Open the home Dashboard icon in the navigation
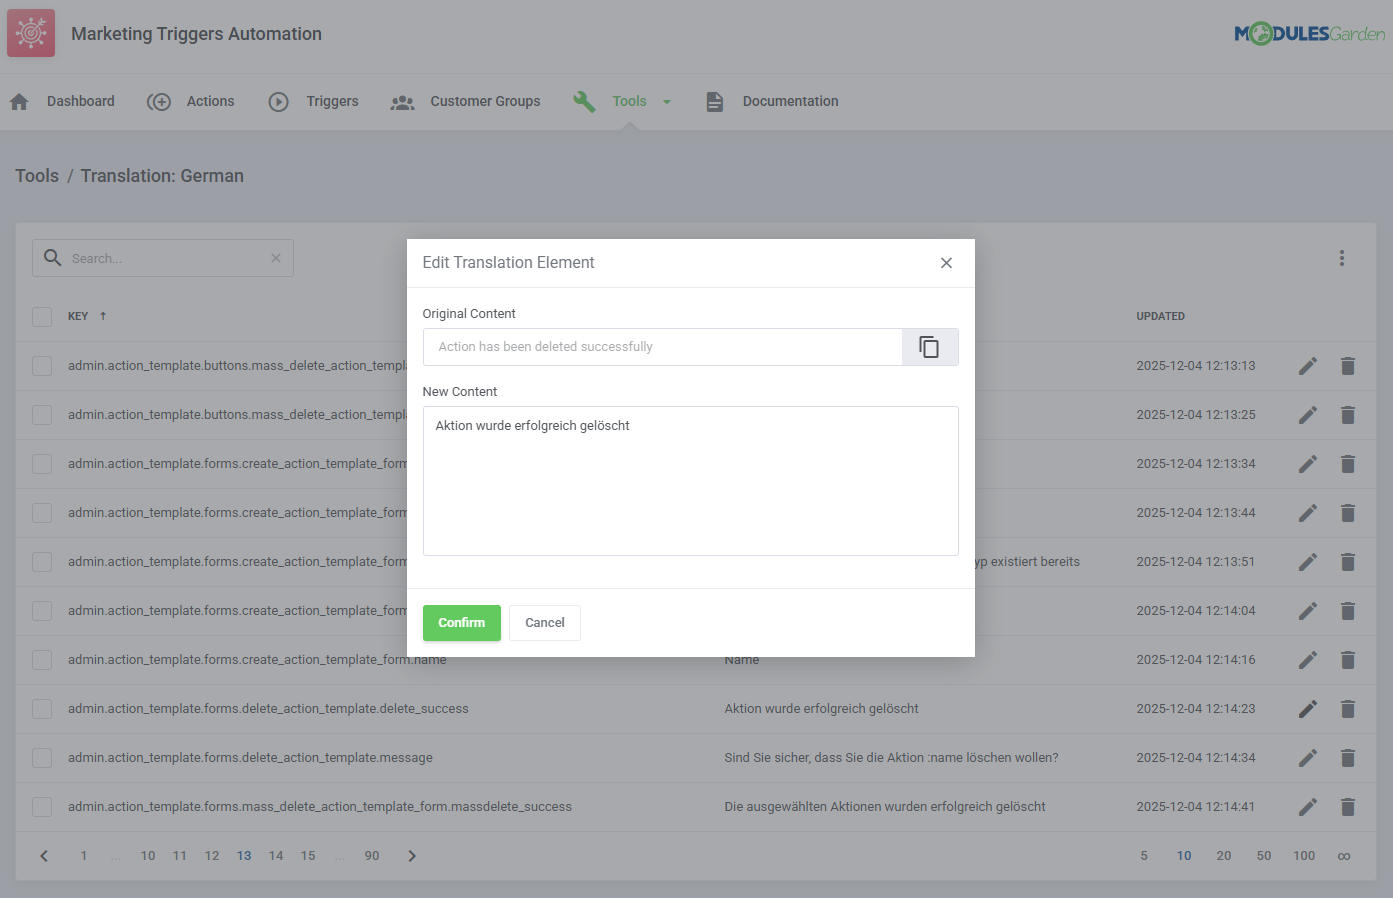Screen dimensions: 1393x898 tap(18, 100)
